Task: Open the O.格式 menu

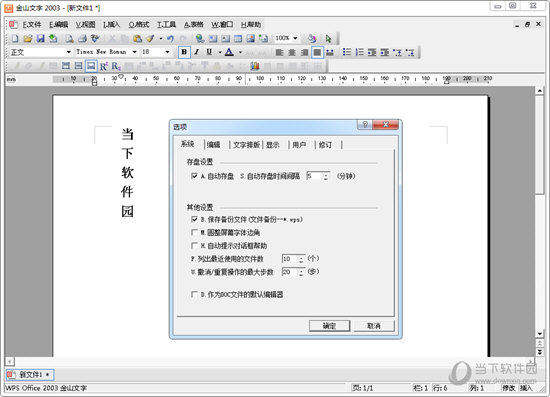Action: (139, 25)
